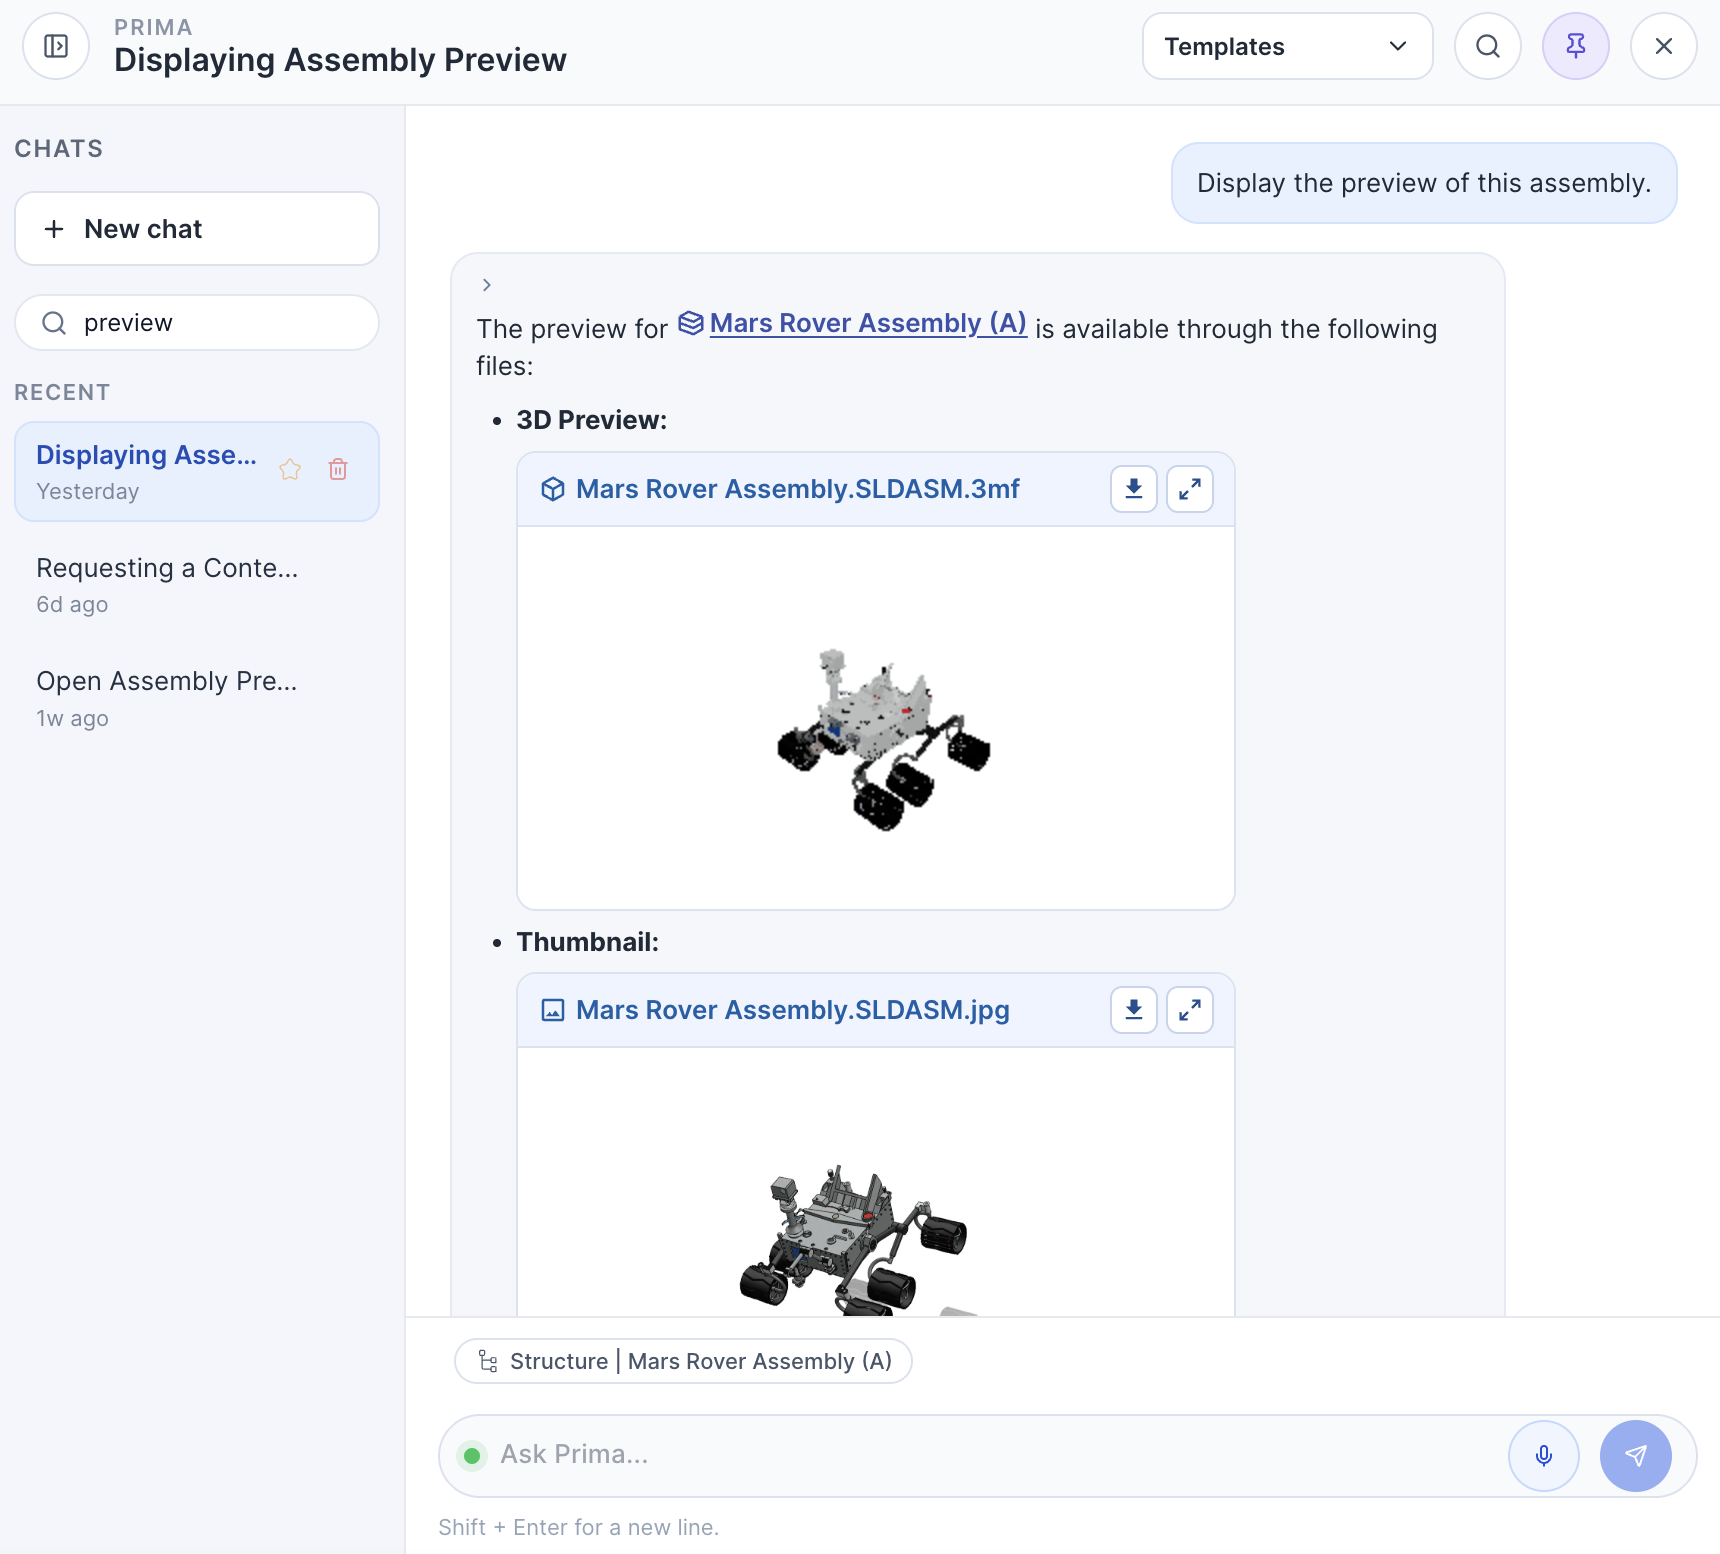Toggle the sidebar panel icon
The image size is (1720, 1554).
click(x=56, y=46)
